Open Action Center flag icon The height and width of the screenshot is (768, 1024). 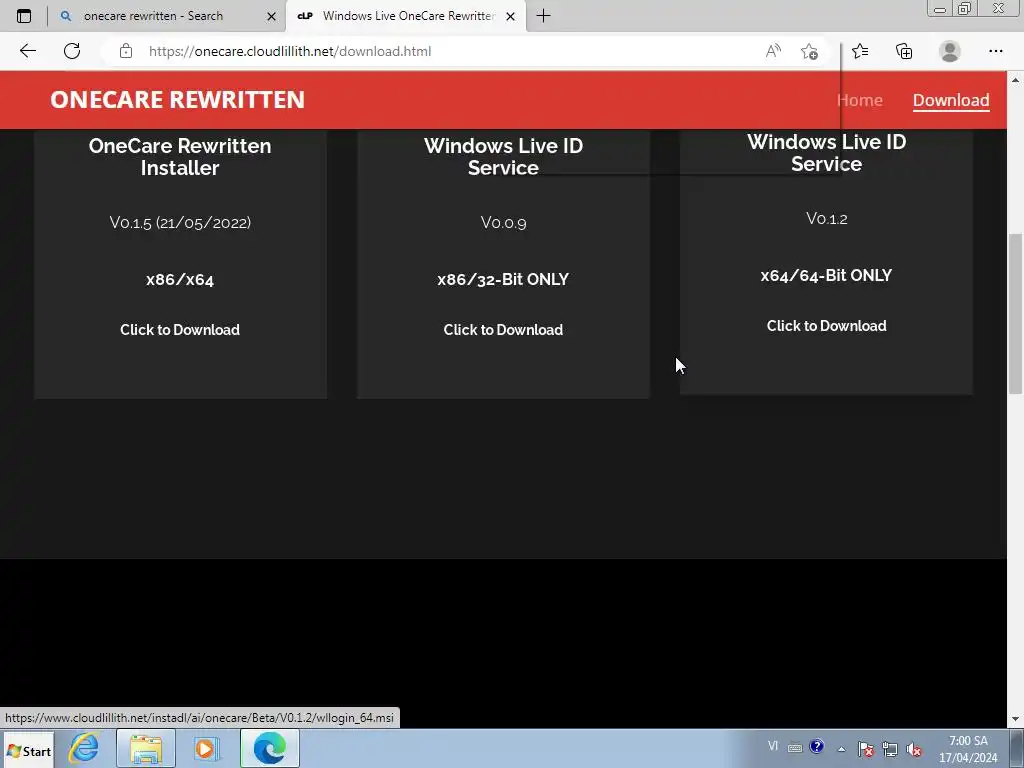pyautogui.click(x=865, y=749)
